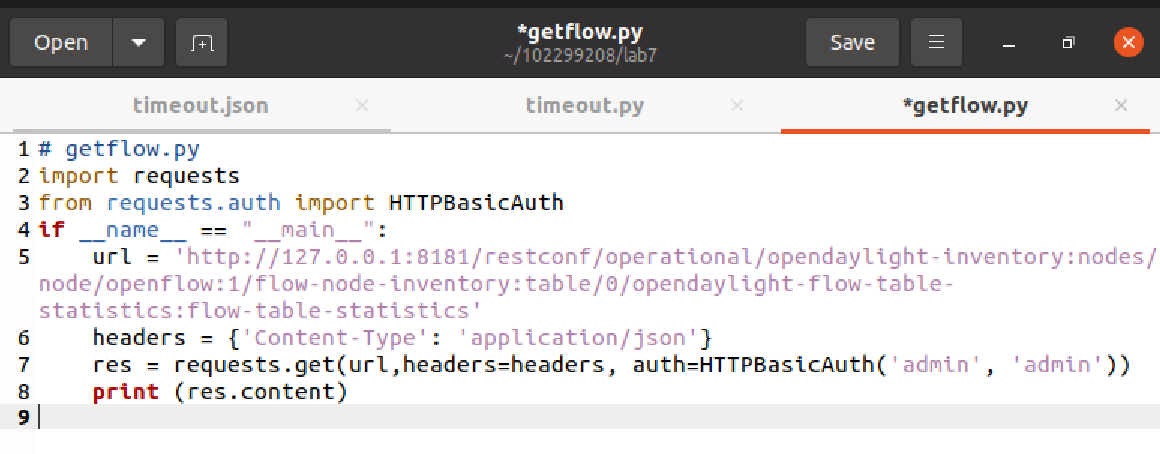Click the URL string on line 5
Screen dimensions: 1160x454
pyautogui.click(x=600, y=258)
